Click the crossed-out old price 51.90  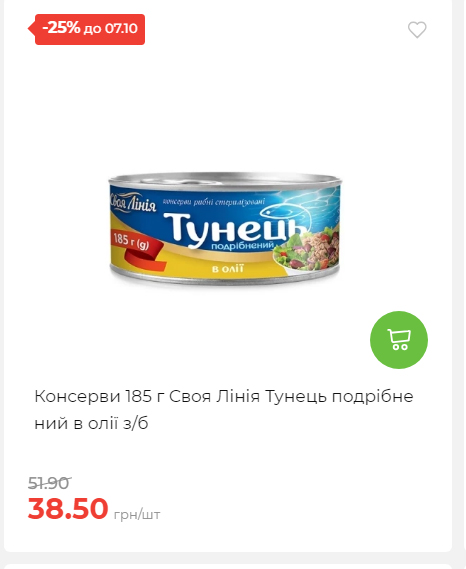(x=49, y=483)
